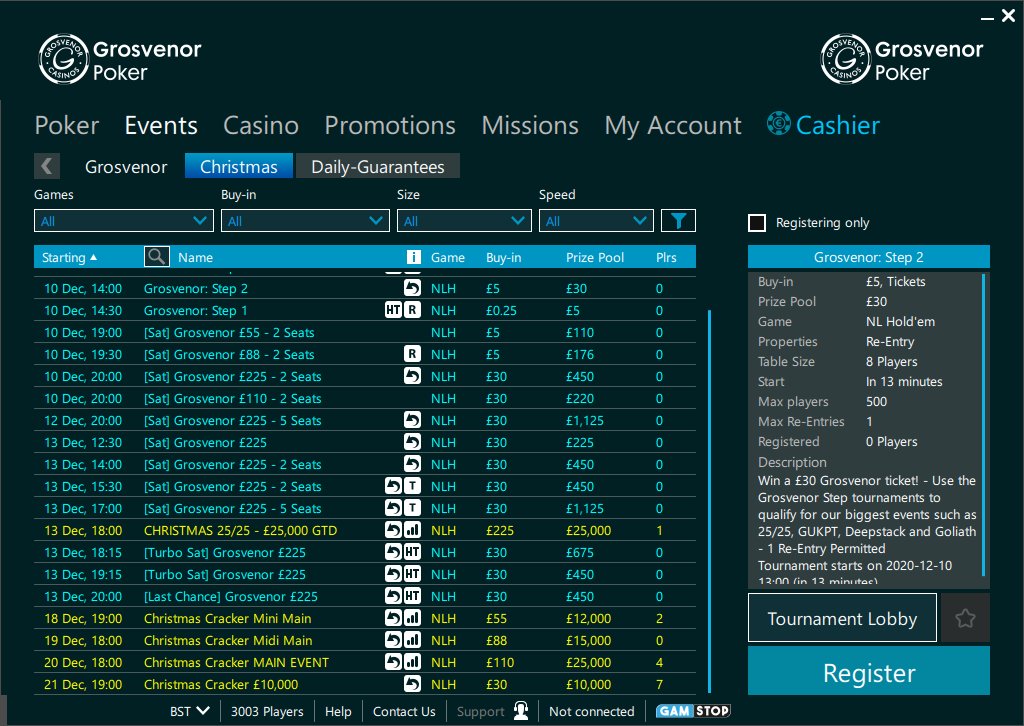Add tournament to favorites with star icon

pos(965,618)
